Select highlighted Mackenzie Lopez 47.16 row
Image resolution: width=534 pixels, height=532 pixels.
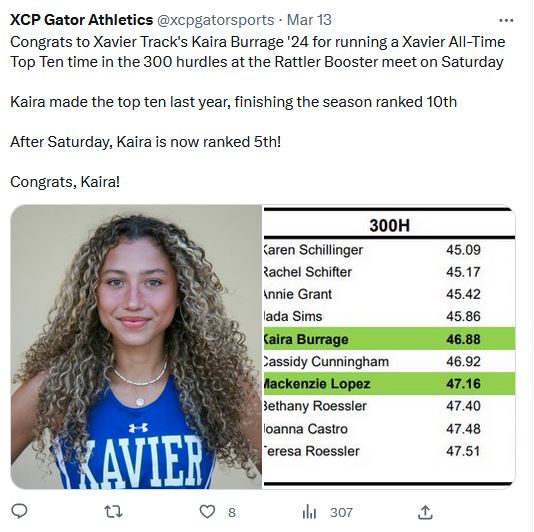tap(389, 384)
